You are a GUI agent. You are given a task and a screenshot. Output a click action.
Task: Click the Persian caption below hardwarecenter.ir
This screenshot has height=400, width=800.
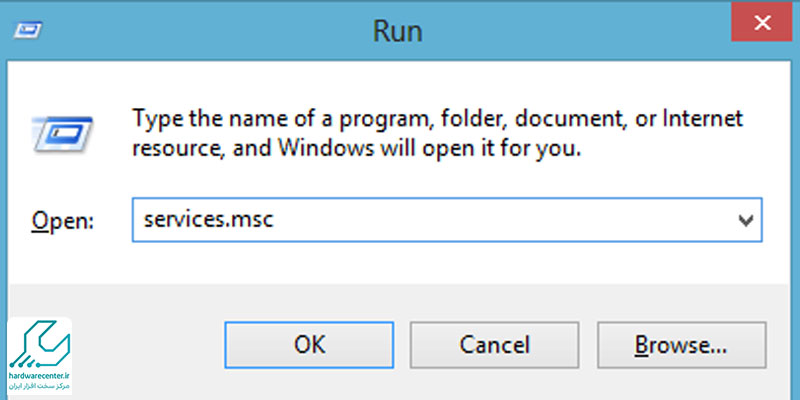[x=40, y=387]
